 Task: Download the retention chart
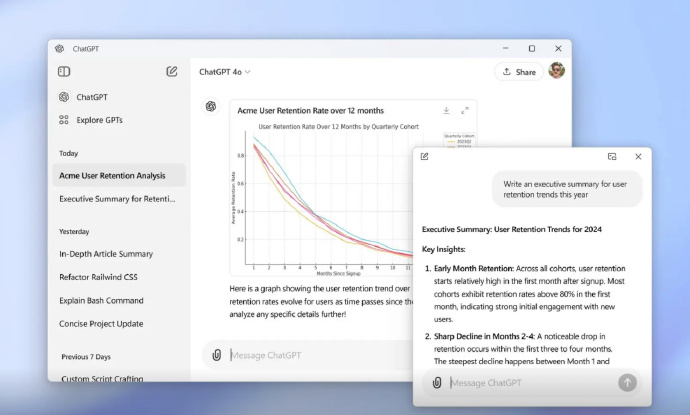pyautogui.click(x=446, y=110)
